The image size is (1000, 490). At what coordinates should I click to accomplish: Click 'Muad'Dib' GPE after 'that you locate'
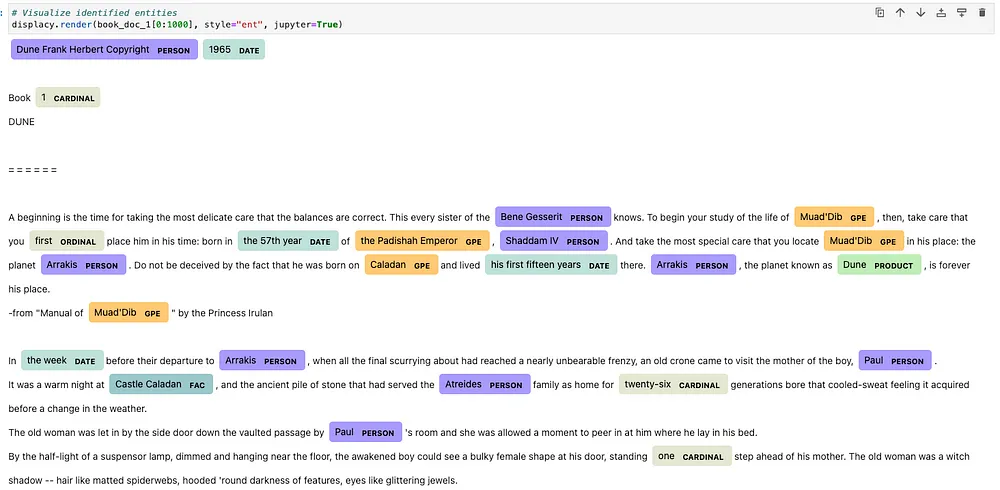[x=864, y=241]
